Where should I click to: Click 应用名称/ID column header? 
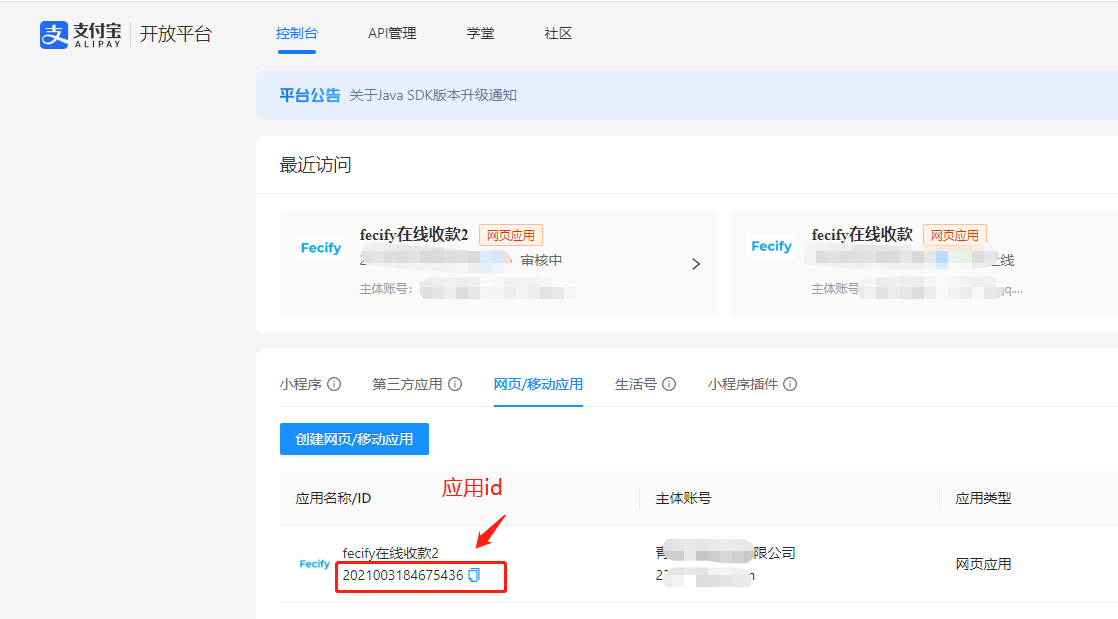tap(333, 498)
